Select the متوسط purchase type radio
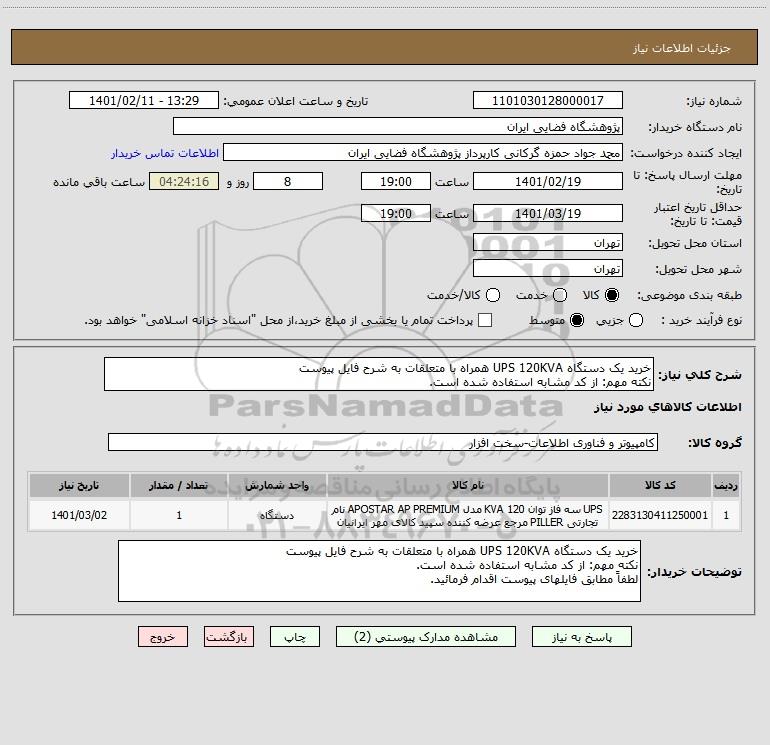 [577, 320]
